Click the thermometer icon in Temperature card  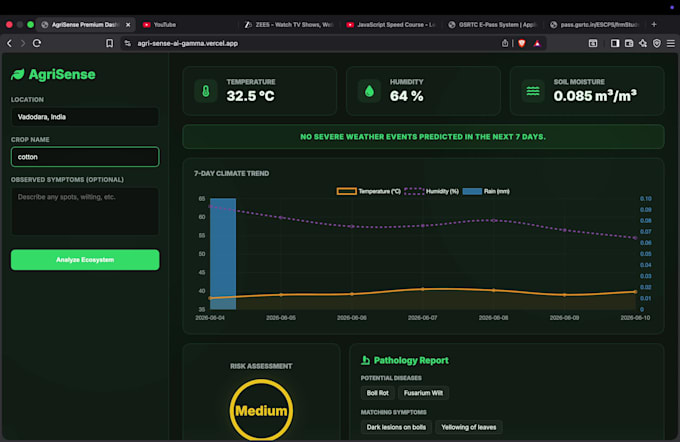click(206, 91)
